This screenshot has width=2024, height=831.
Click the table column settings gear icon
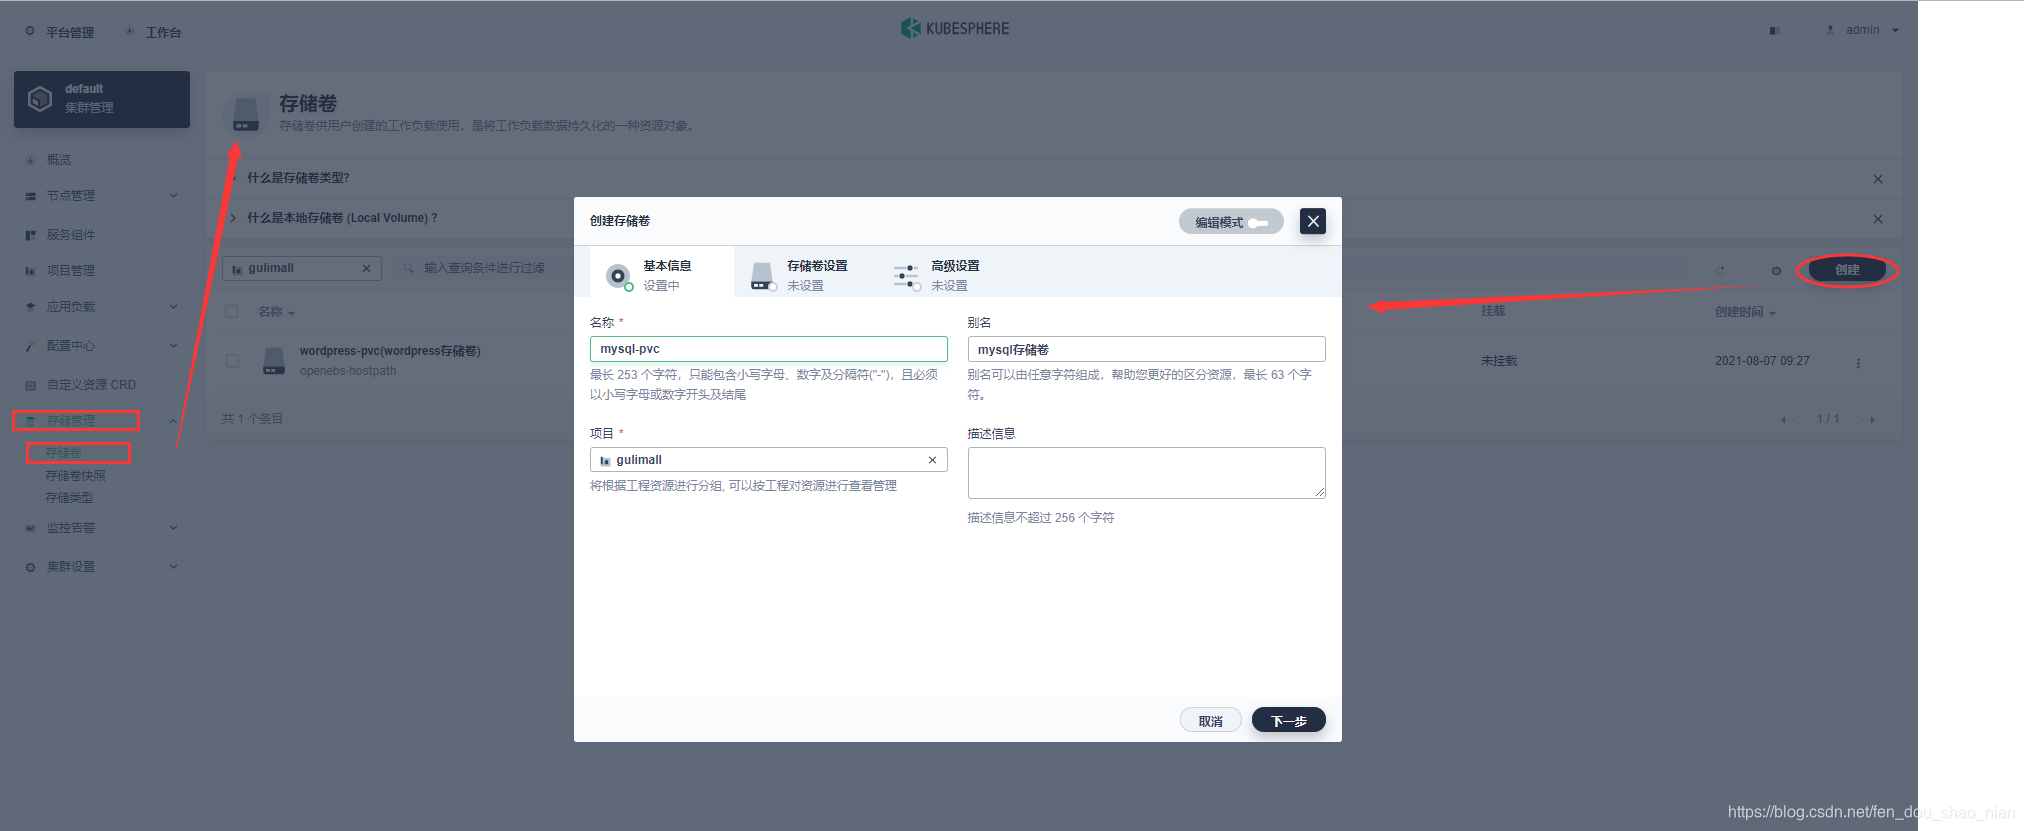[1776, 271]
